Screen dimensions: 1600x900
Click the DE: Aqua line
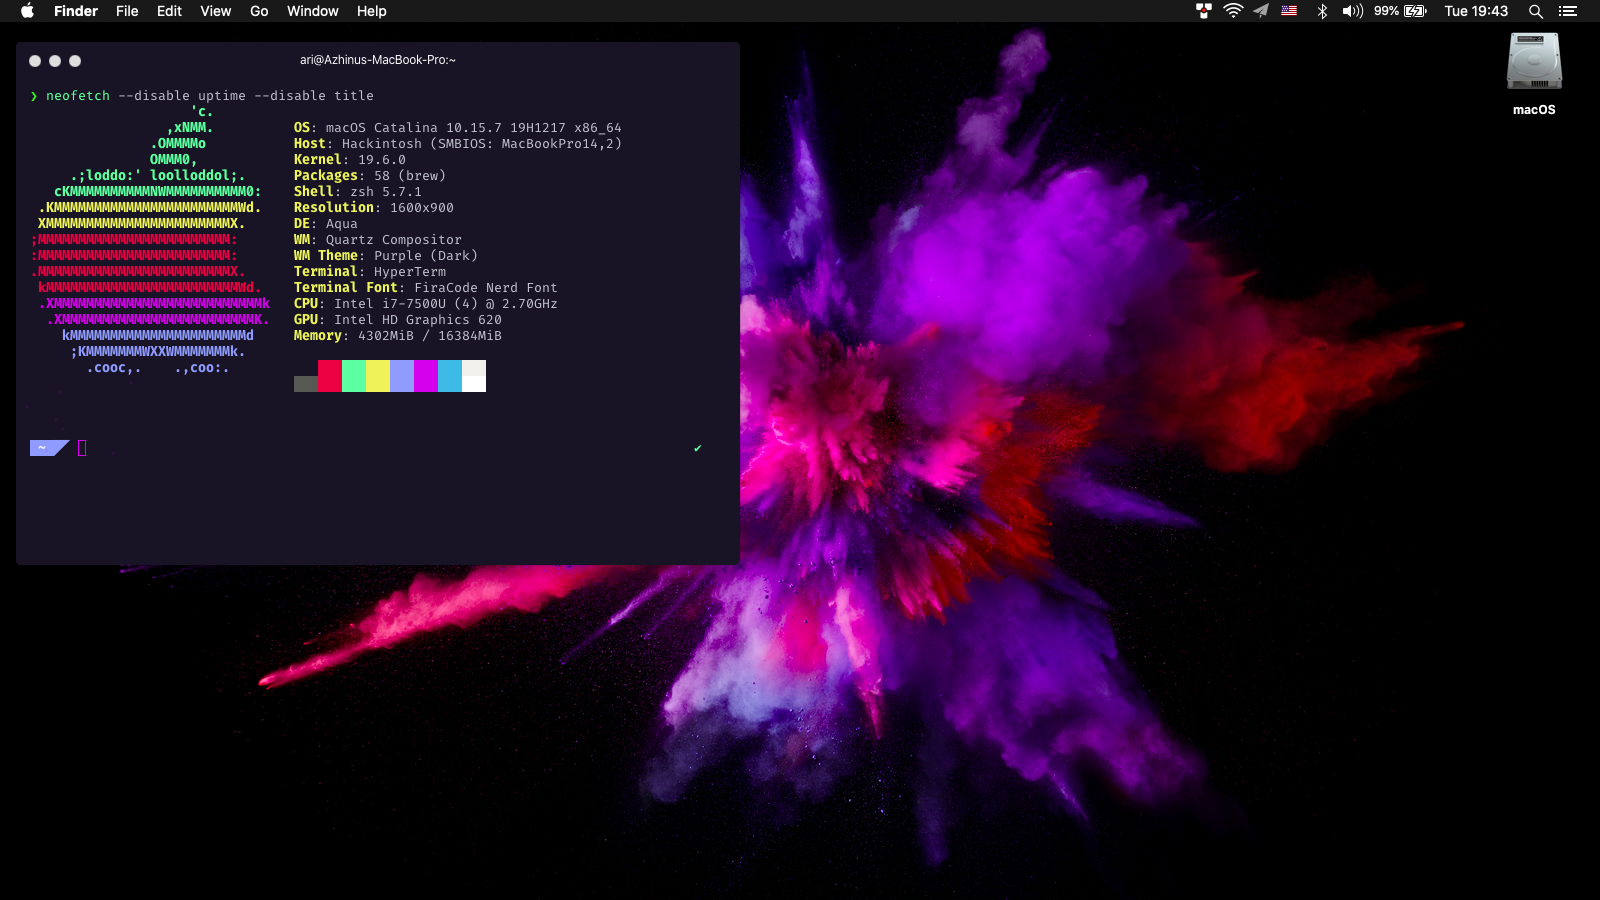(326, 224)
